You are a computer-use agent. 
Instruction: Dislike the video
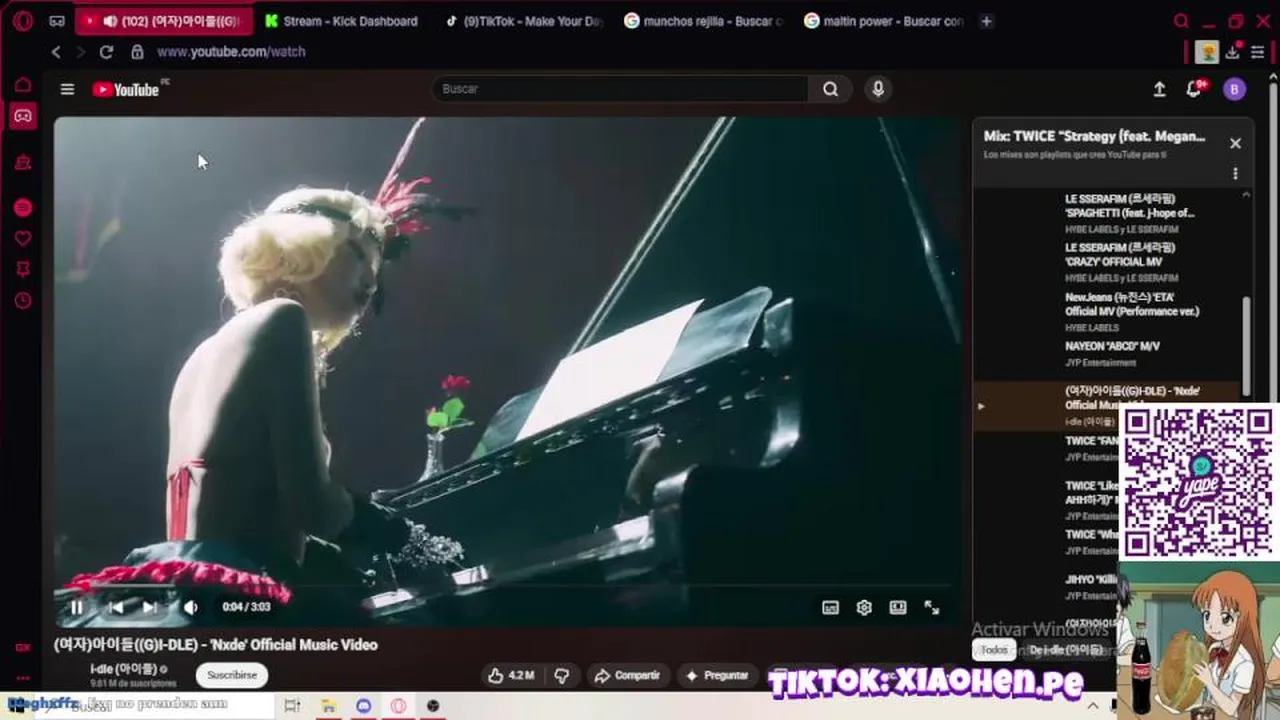pyautogui.click(x=562, y=675)
